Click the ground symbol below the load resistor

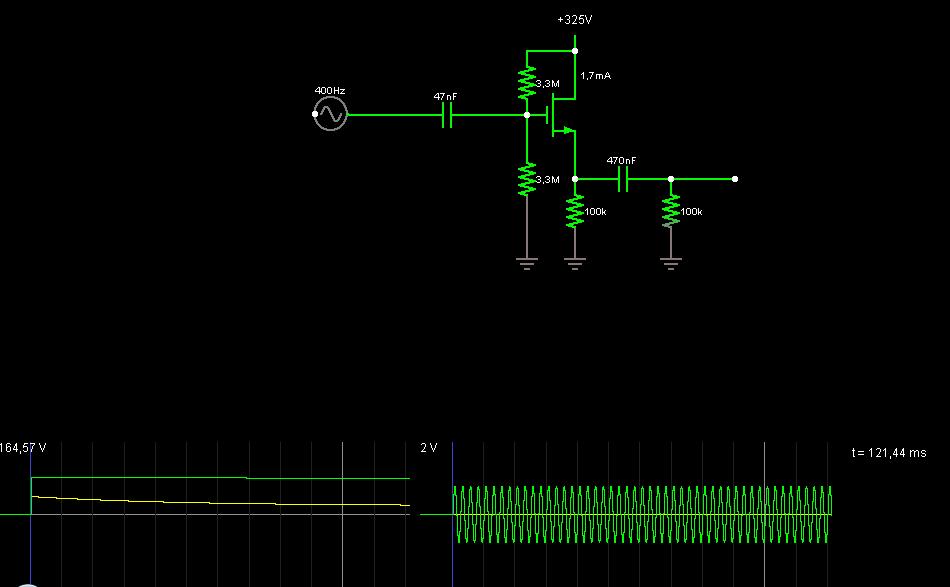point(670,263)
